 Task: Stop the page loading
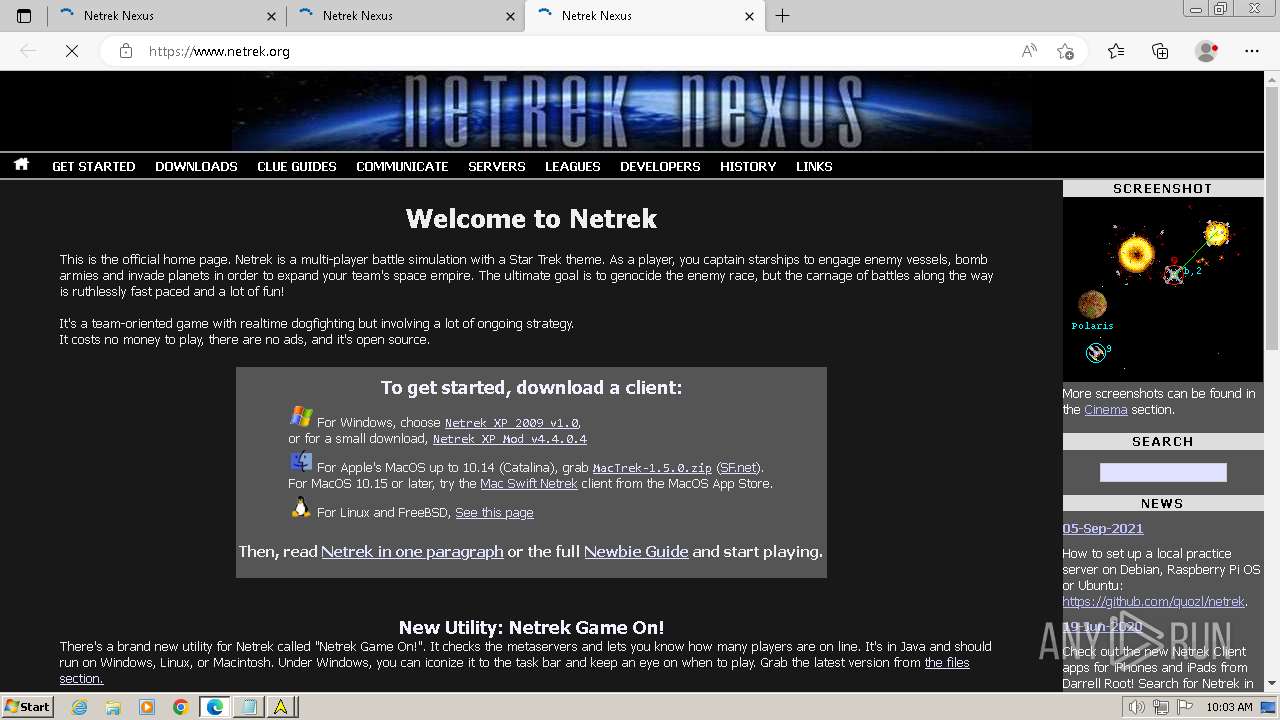(x=72, y=51)
